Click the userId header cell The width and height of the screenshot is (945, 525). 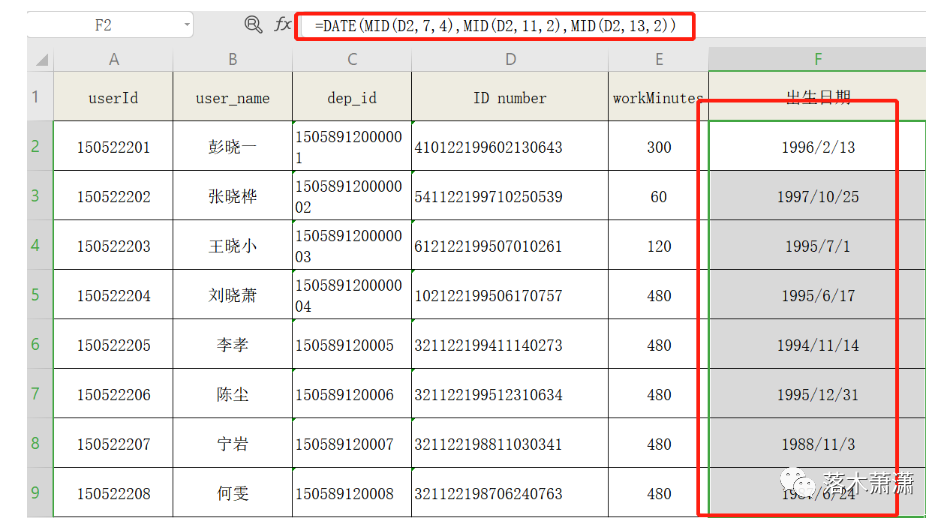[x=113, y=97]
